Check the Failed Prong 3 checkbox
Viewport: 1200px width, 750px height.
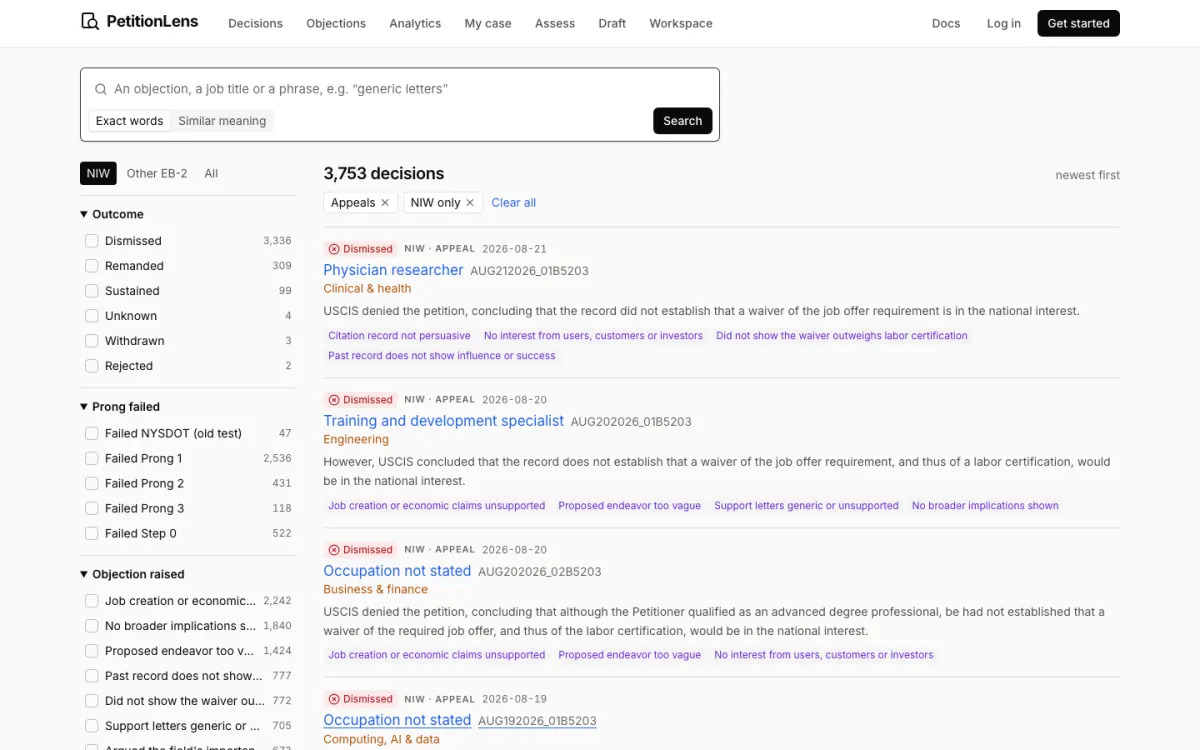pos(92,508)
